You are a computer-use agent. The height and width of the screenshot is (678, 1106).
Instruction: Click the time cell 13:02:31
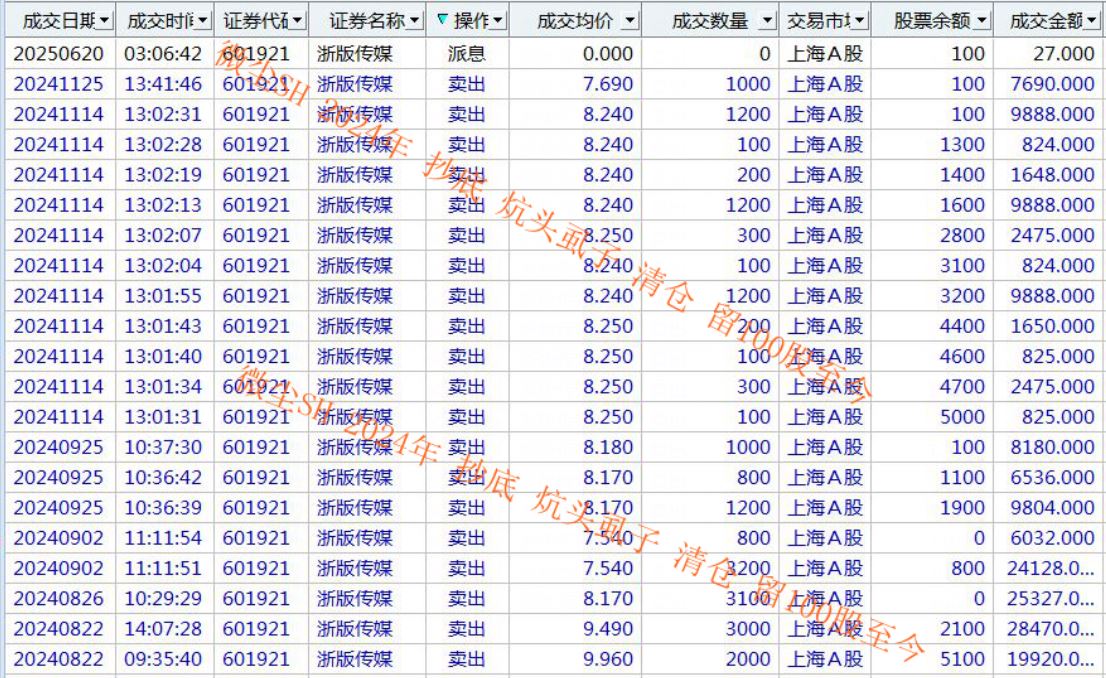(163, 114)
